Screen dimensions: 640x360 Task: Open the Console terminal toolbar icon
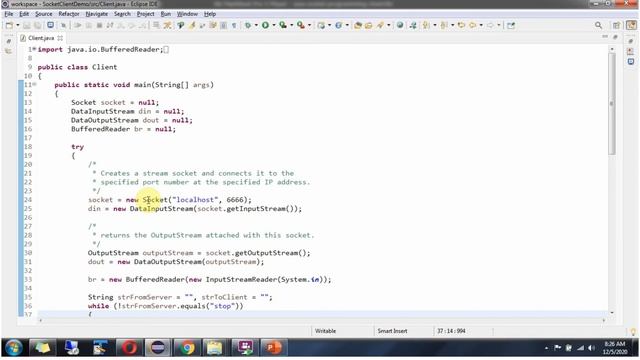50,25
